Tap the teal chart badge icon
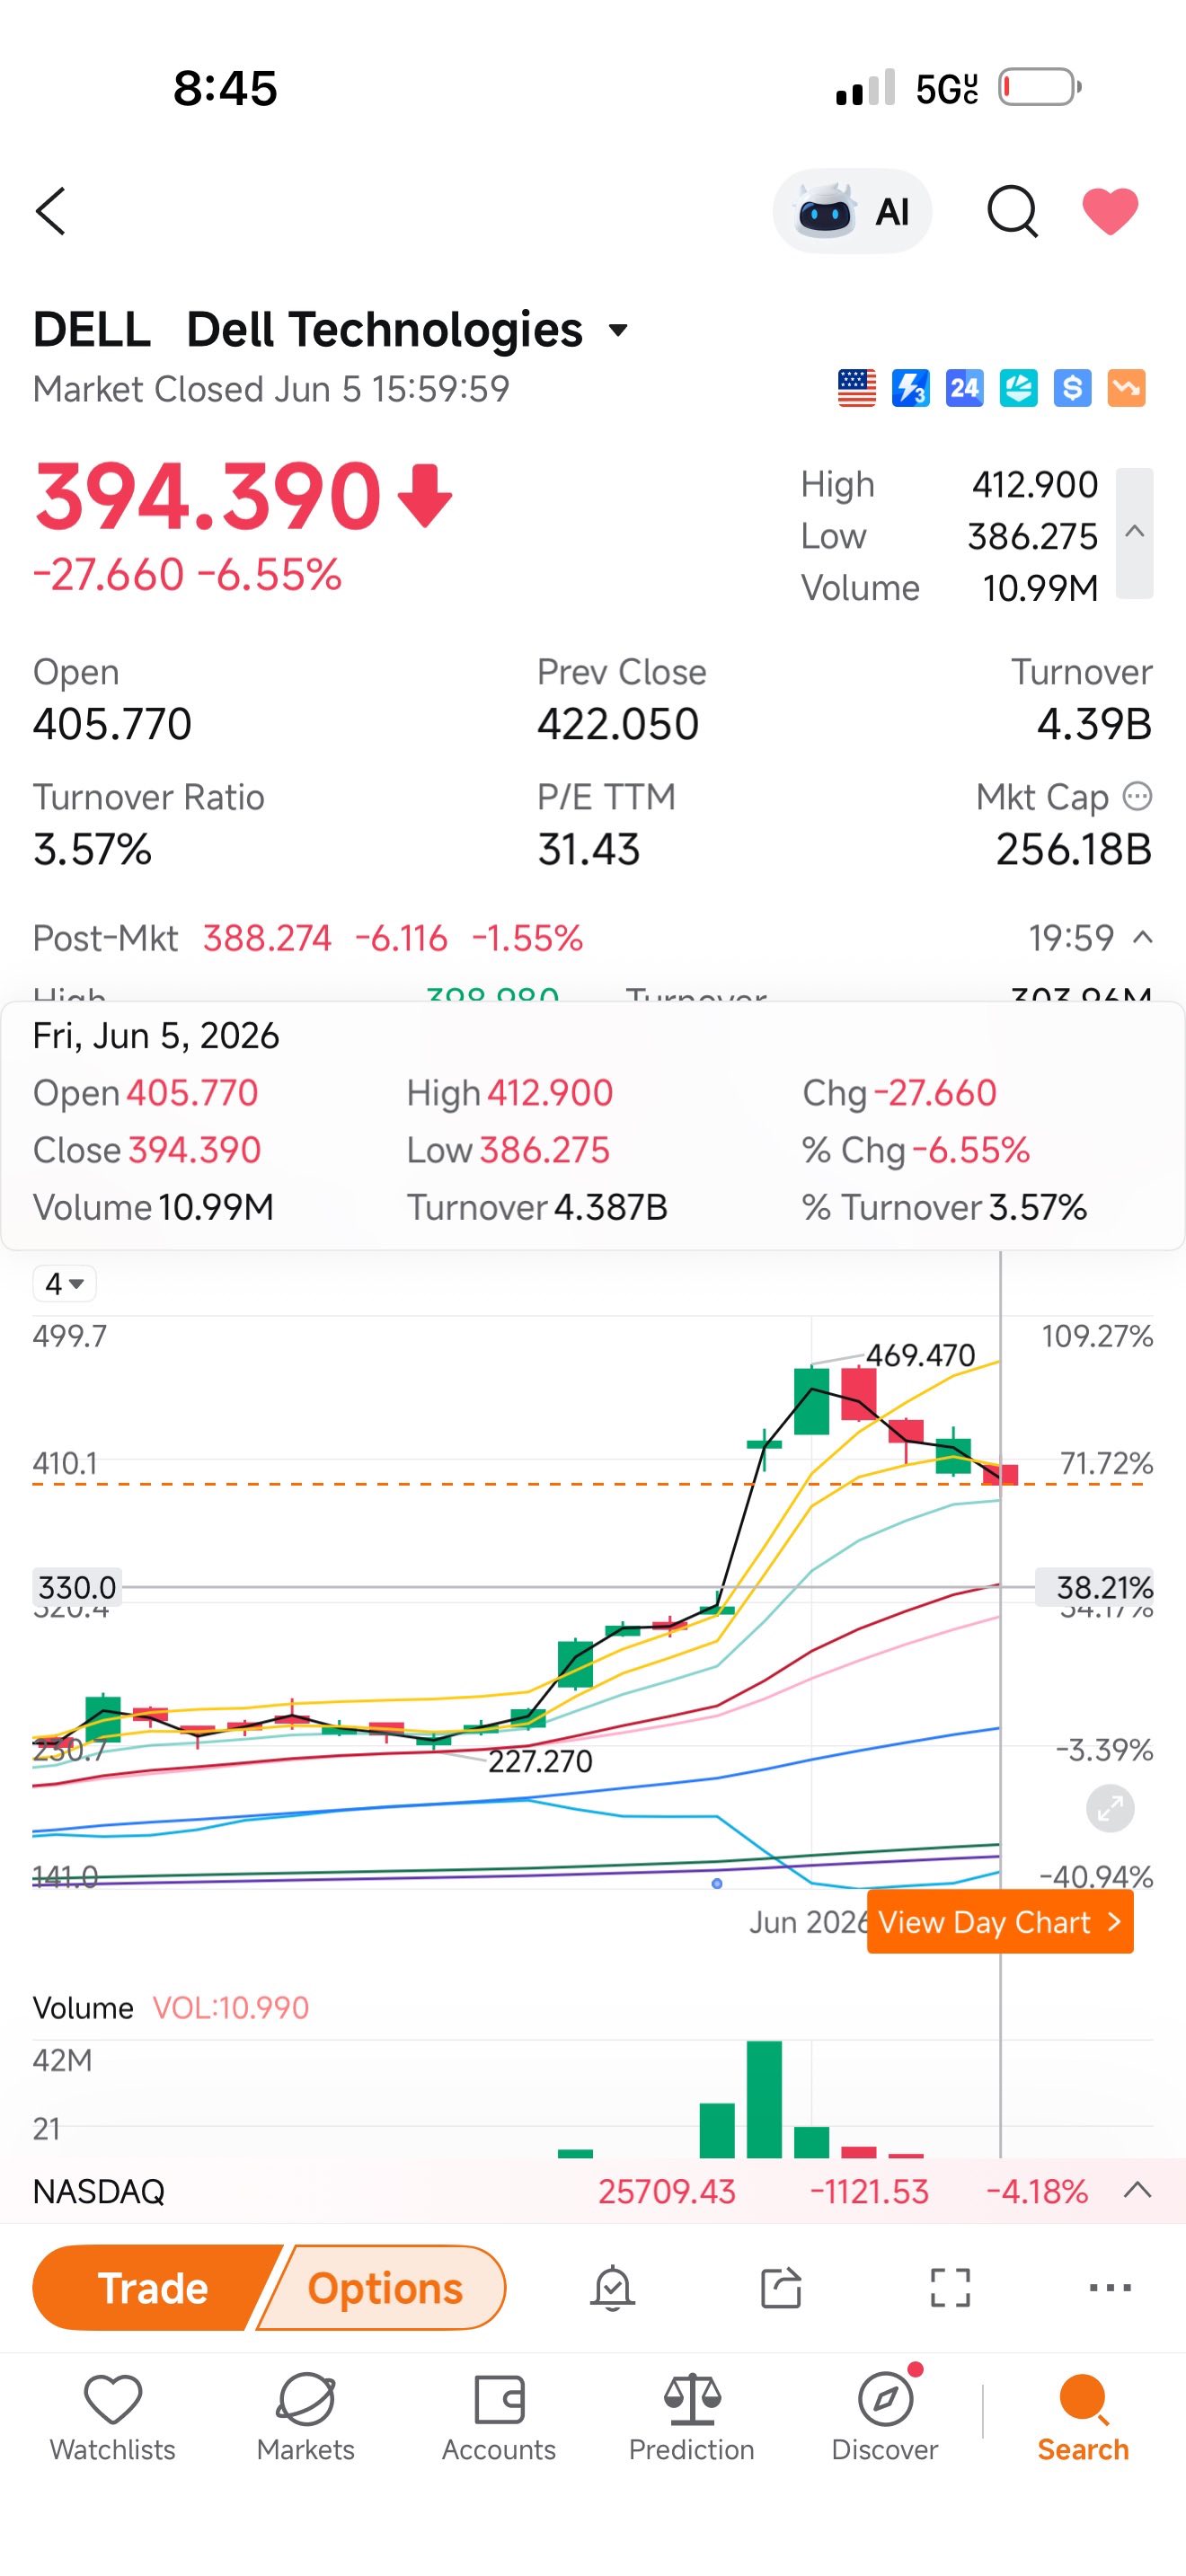 pos(1018,388)
